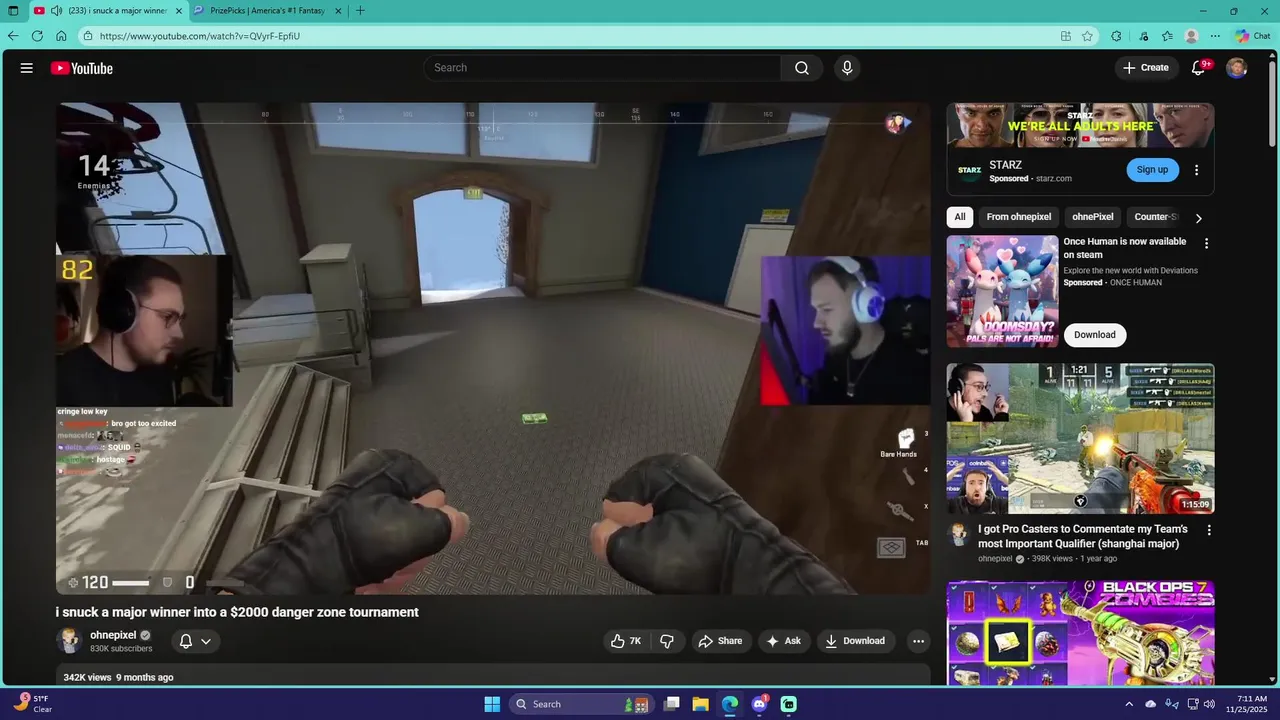
Task: Show next category chips arrow
Action: [1198, 218]
